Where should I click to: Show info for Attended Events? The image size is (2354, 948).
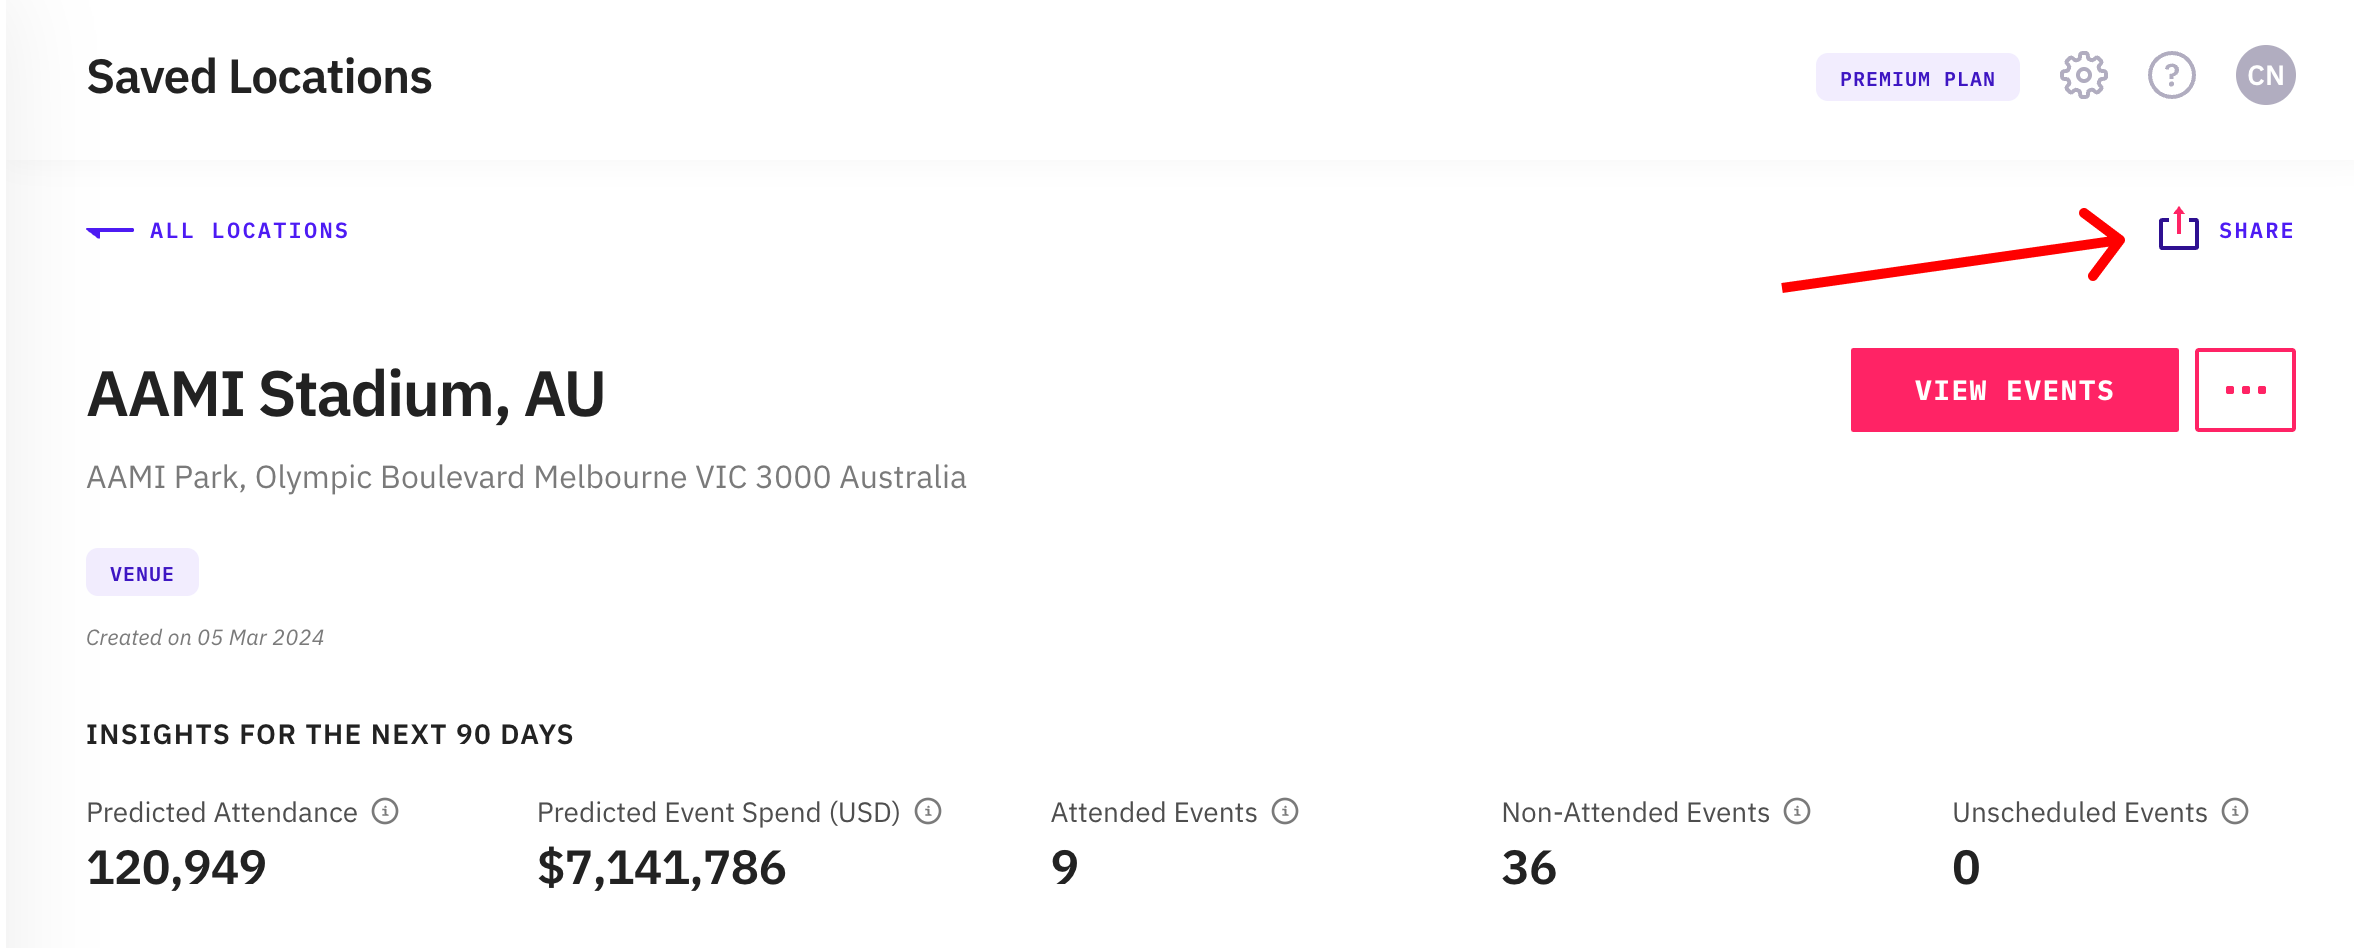1285,811
